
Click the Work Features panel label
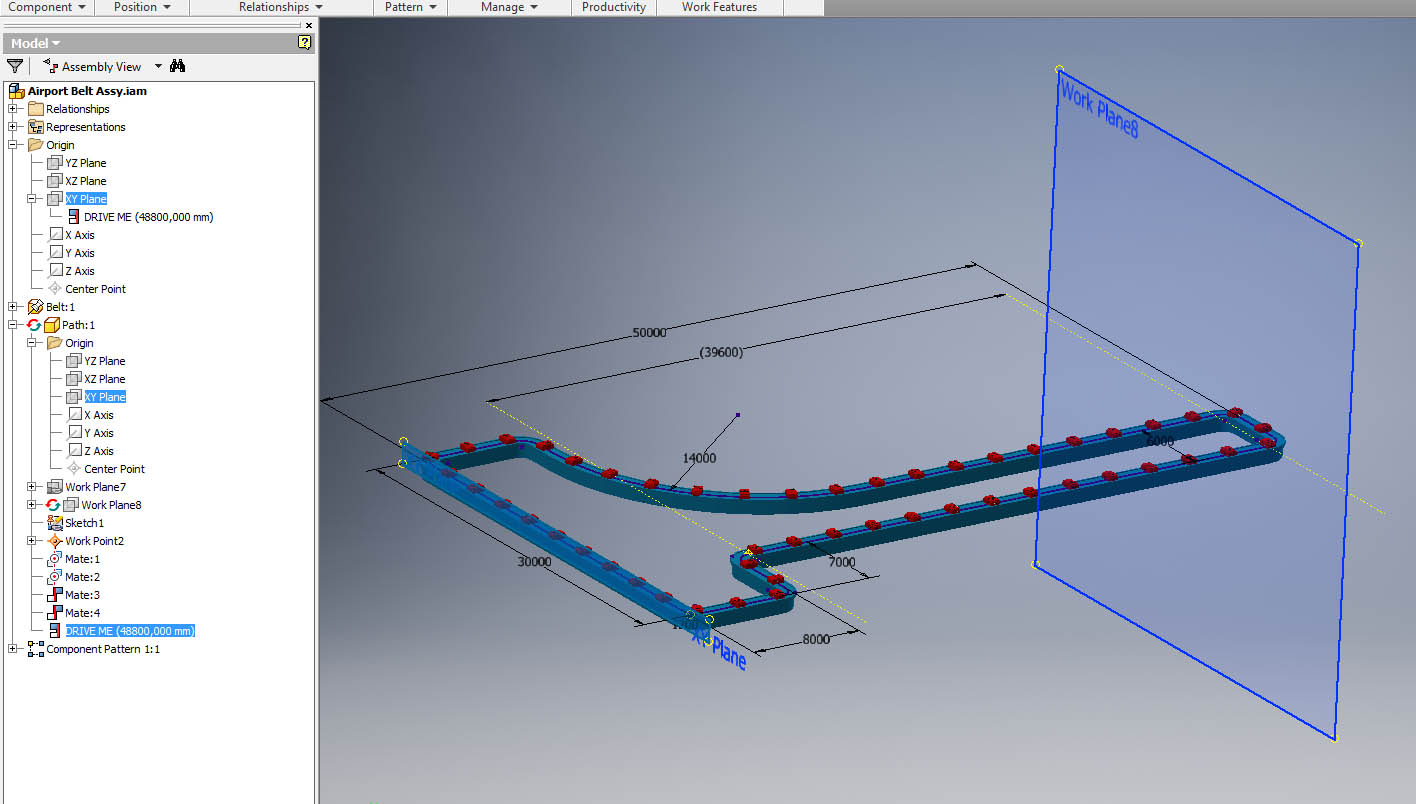coord(719,7)
